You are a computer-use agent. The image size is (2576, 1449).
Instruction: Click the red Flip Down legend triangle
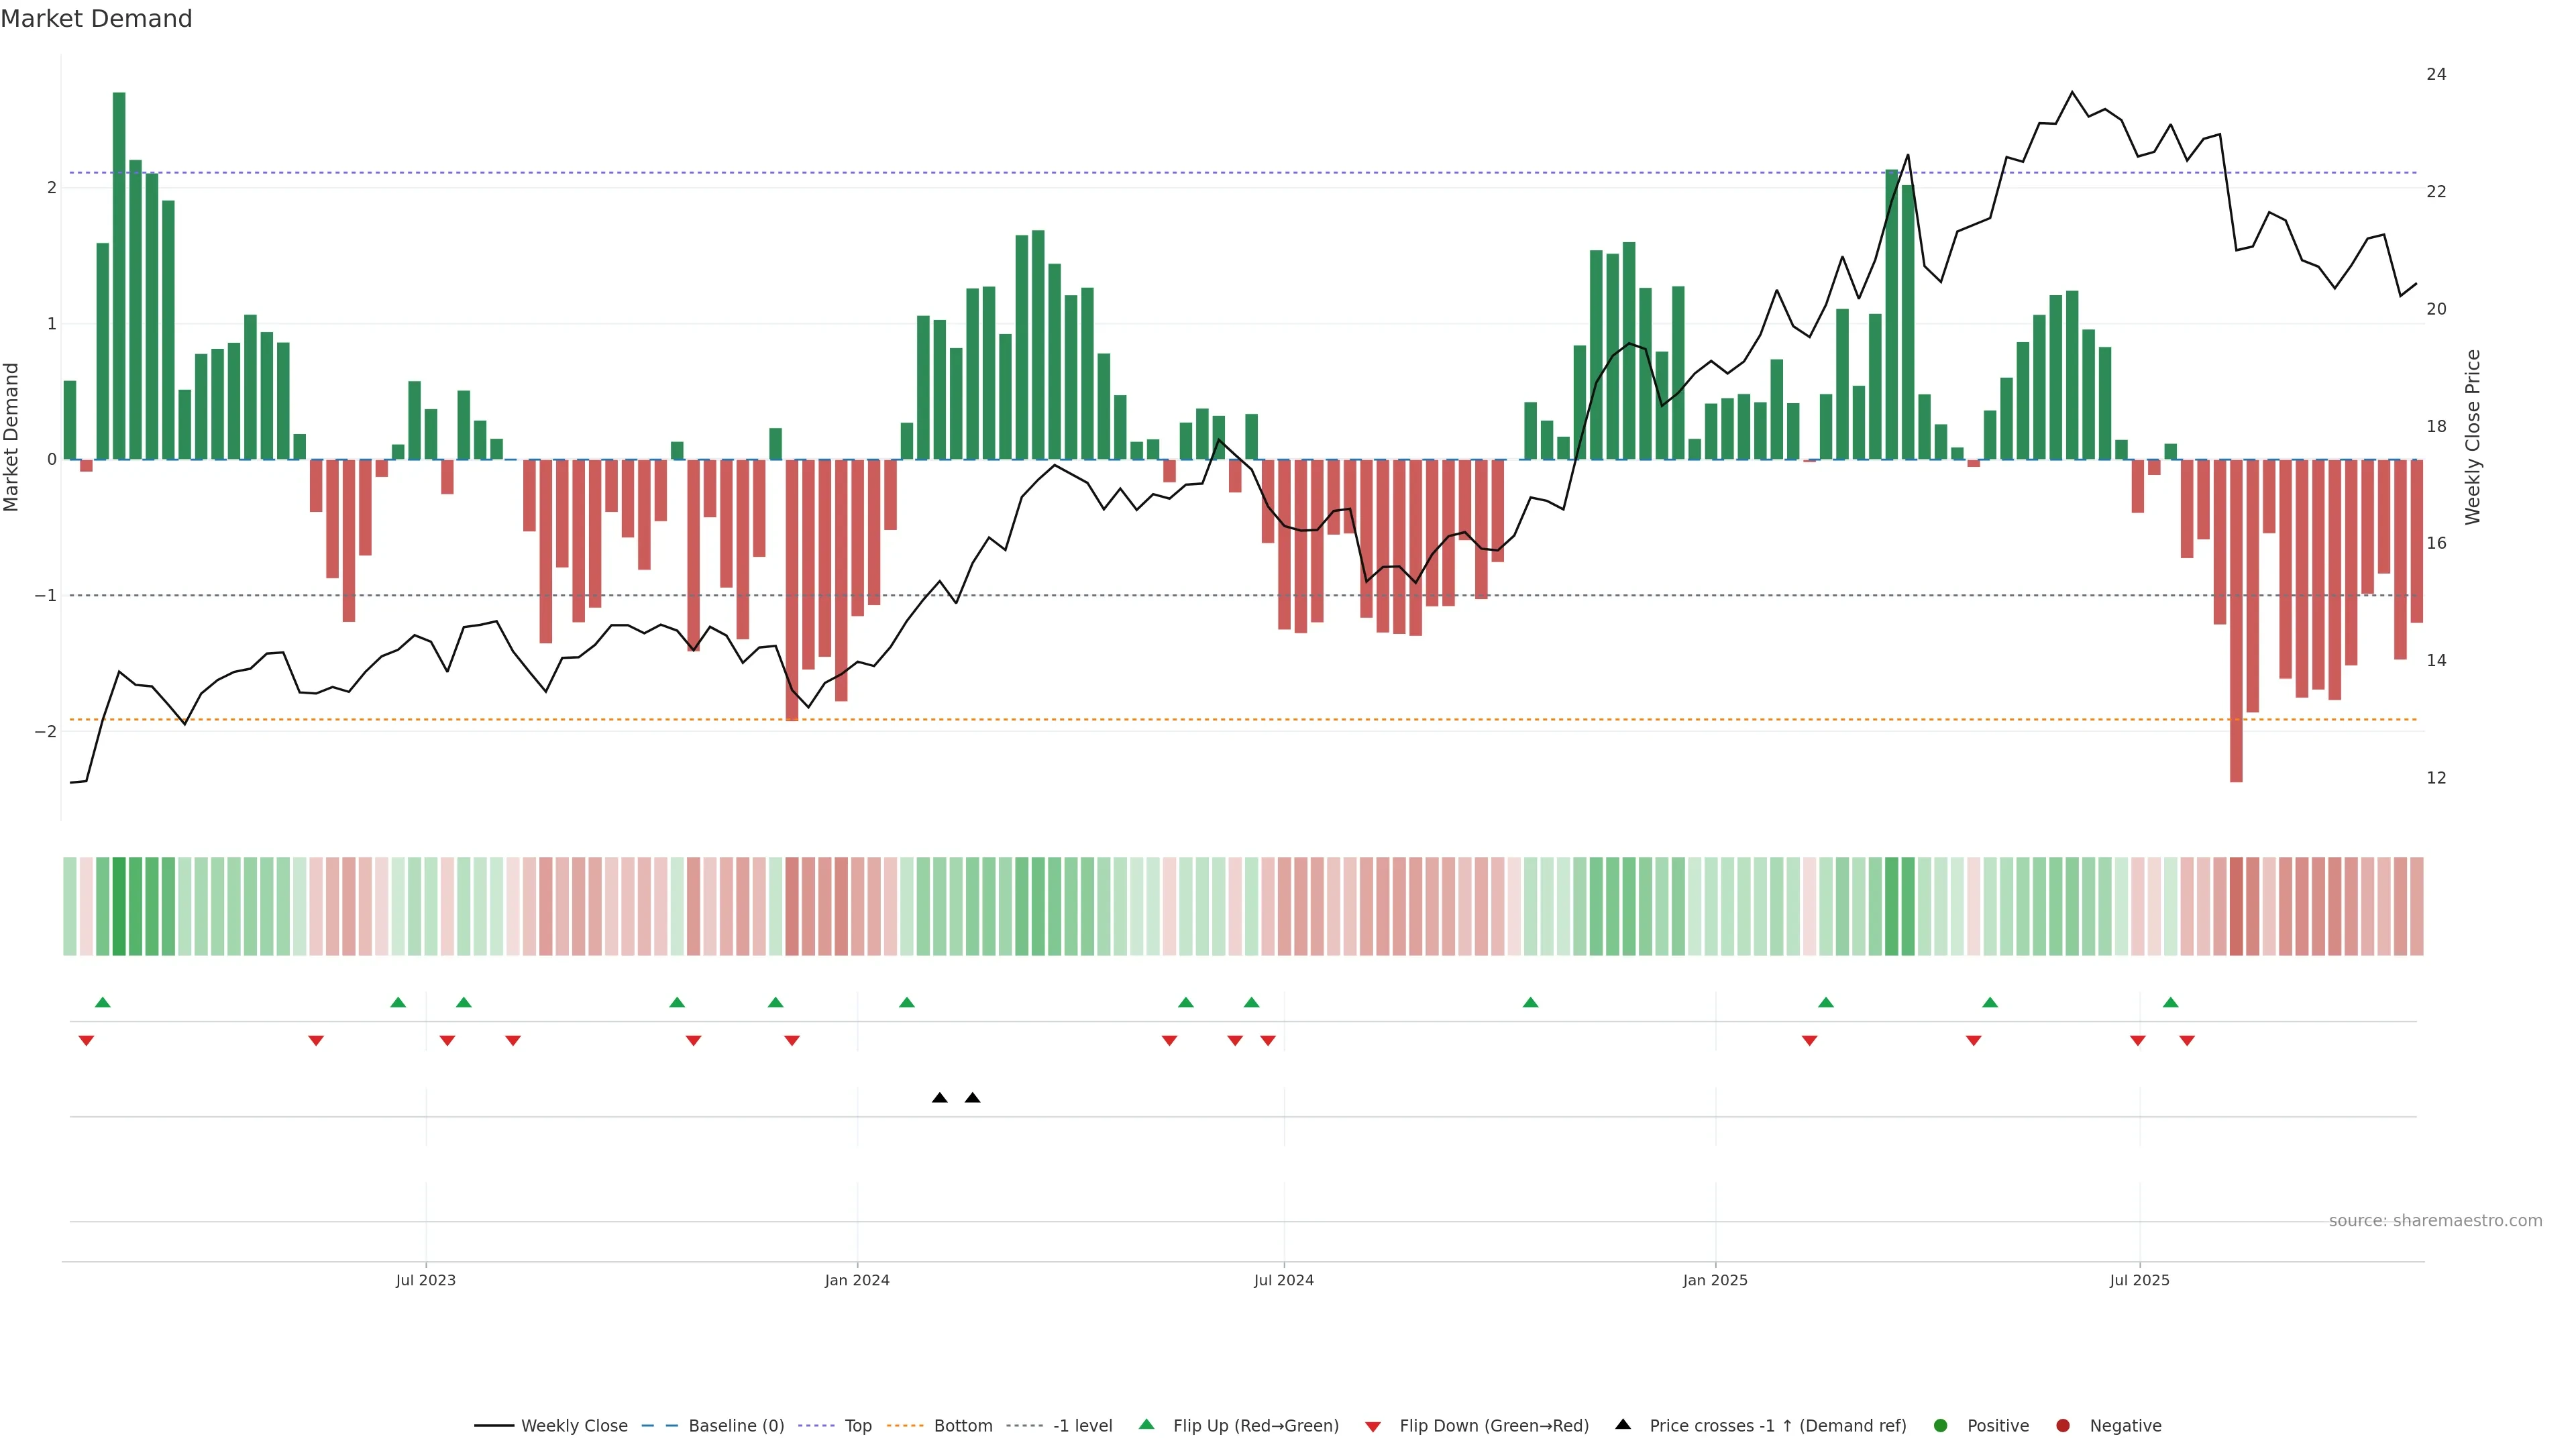pyautogui.click(x=1373, y=1426)
